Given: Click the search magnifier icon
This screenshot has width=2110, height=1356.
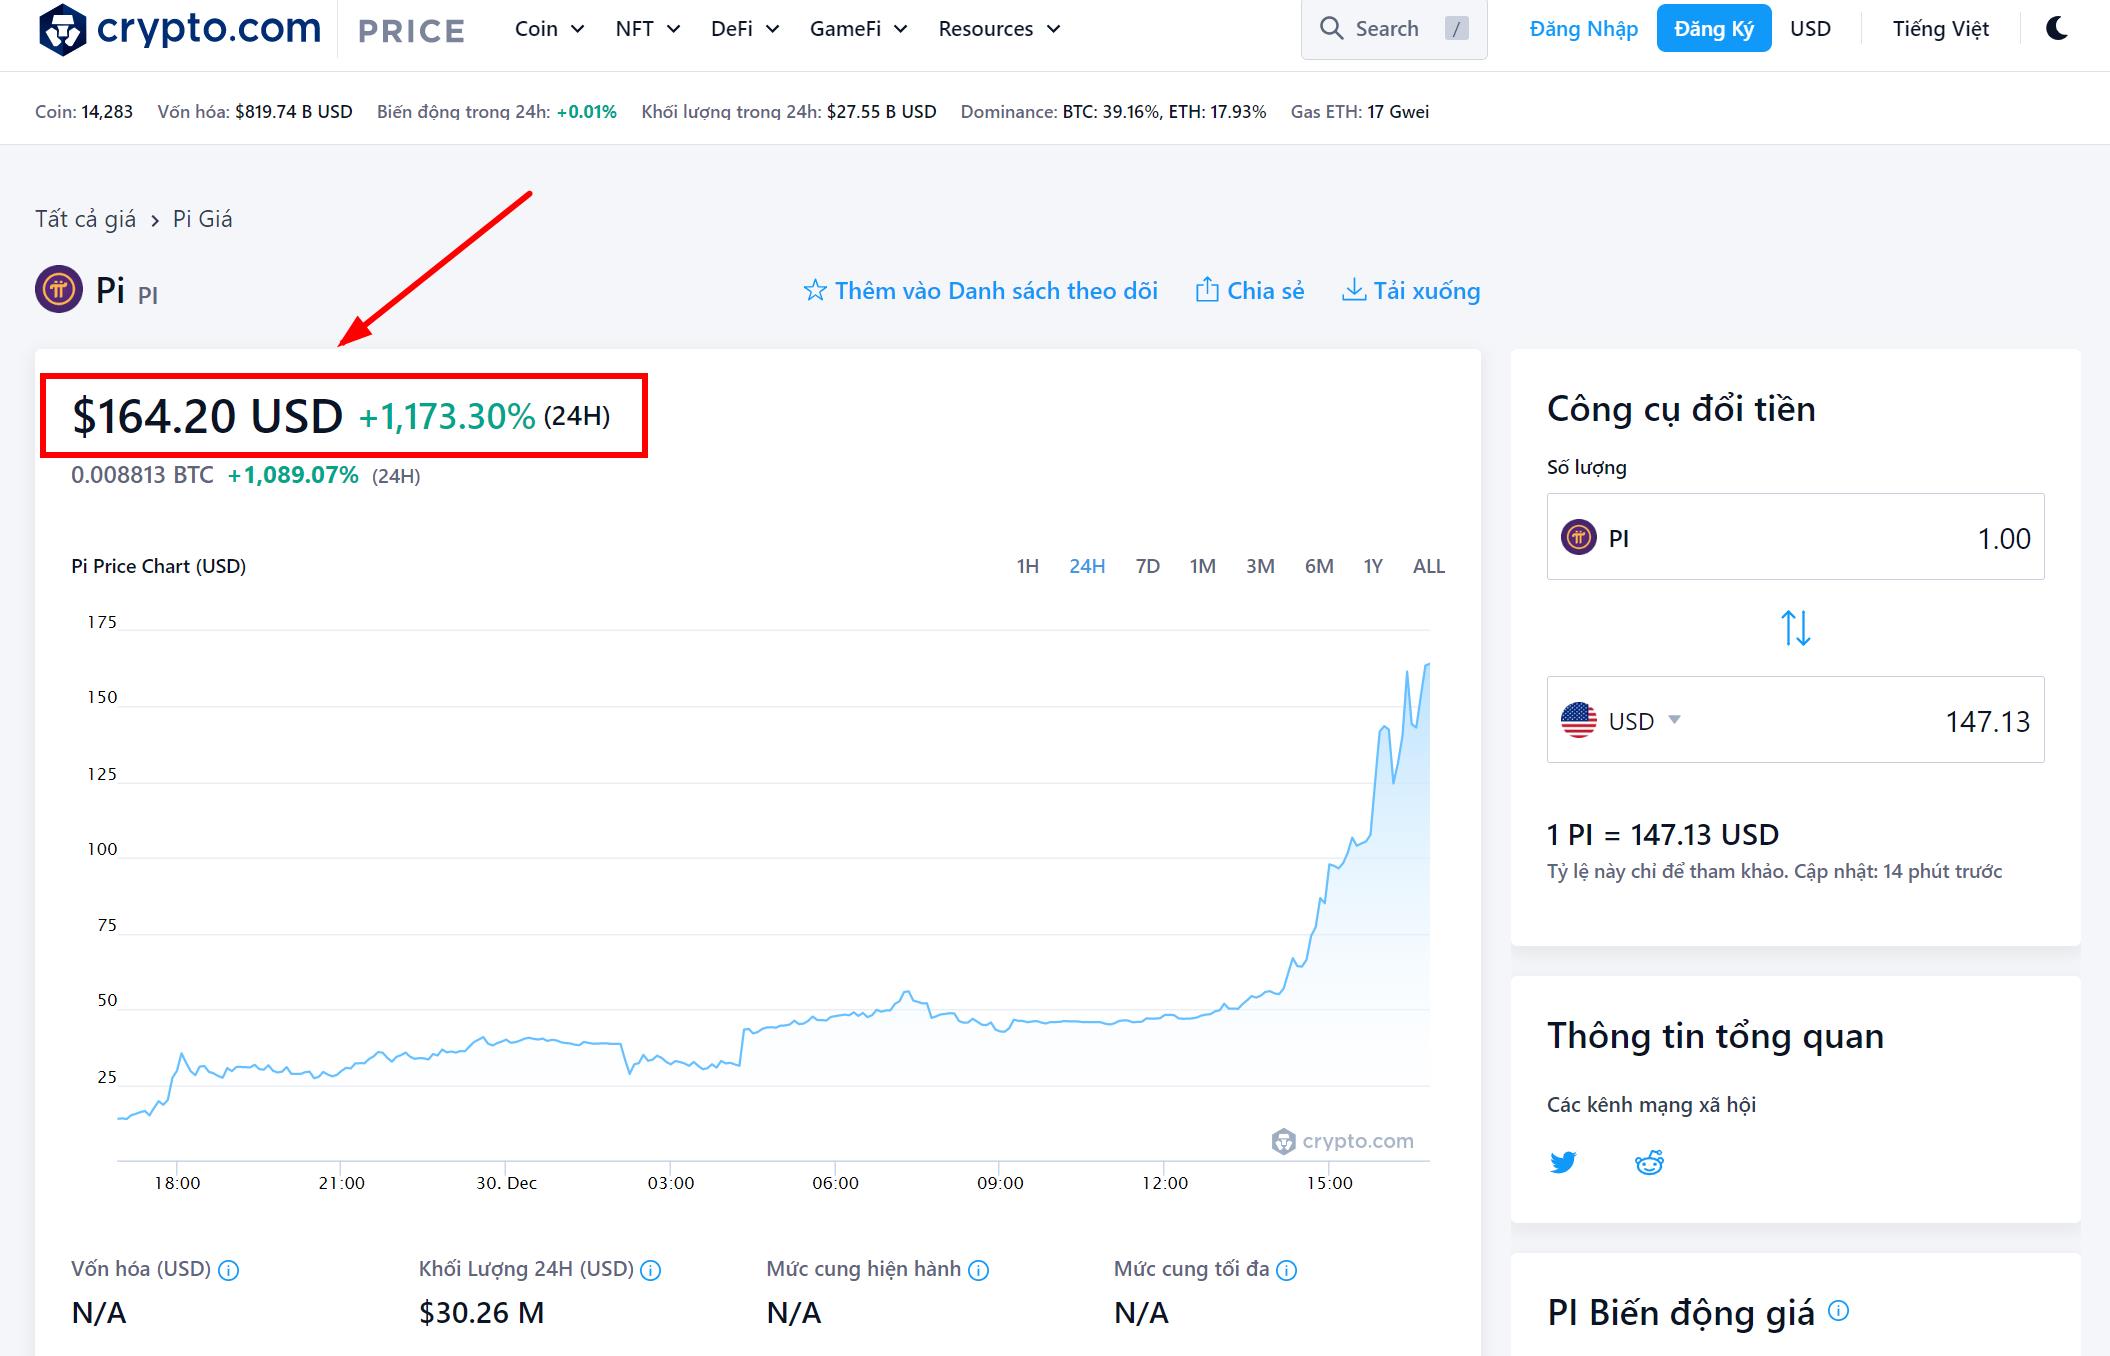Looking at the screenshot, I should click(x=1331, y=28).
